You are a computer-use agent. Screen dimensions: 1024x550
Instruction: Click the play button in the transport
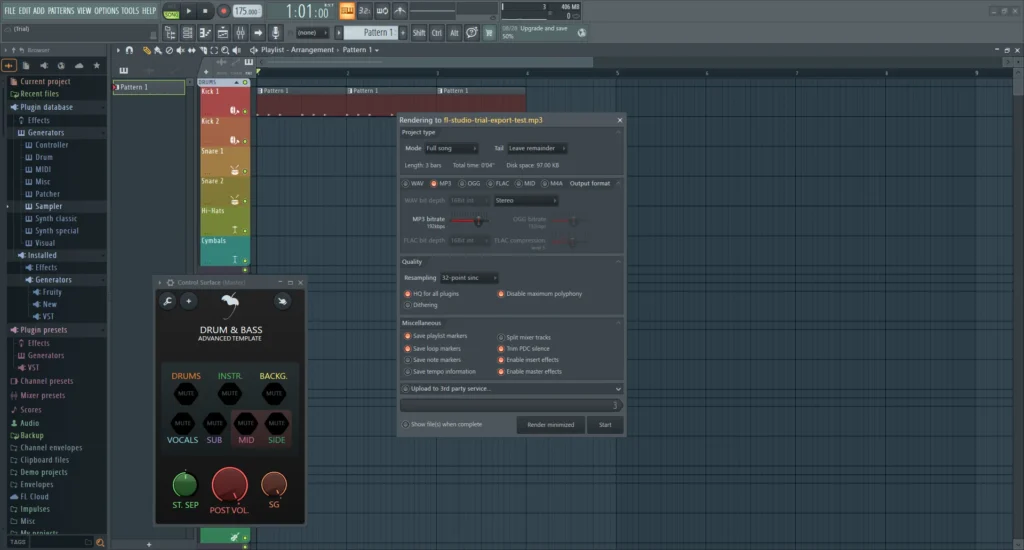coord(189,11)
